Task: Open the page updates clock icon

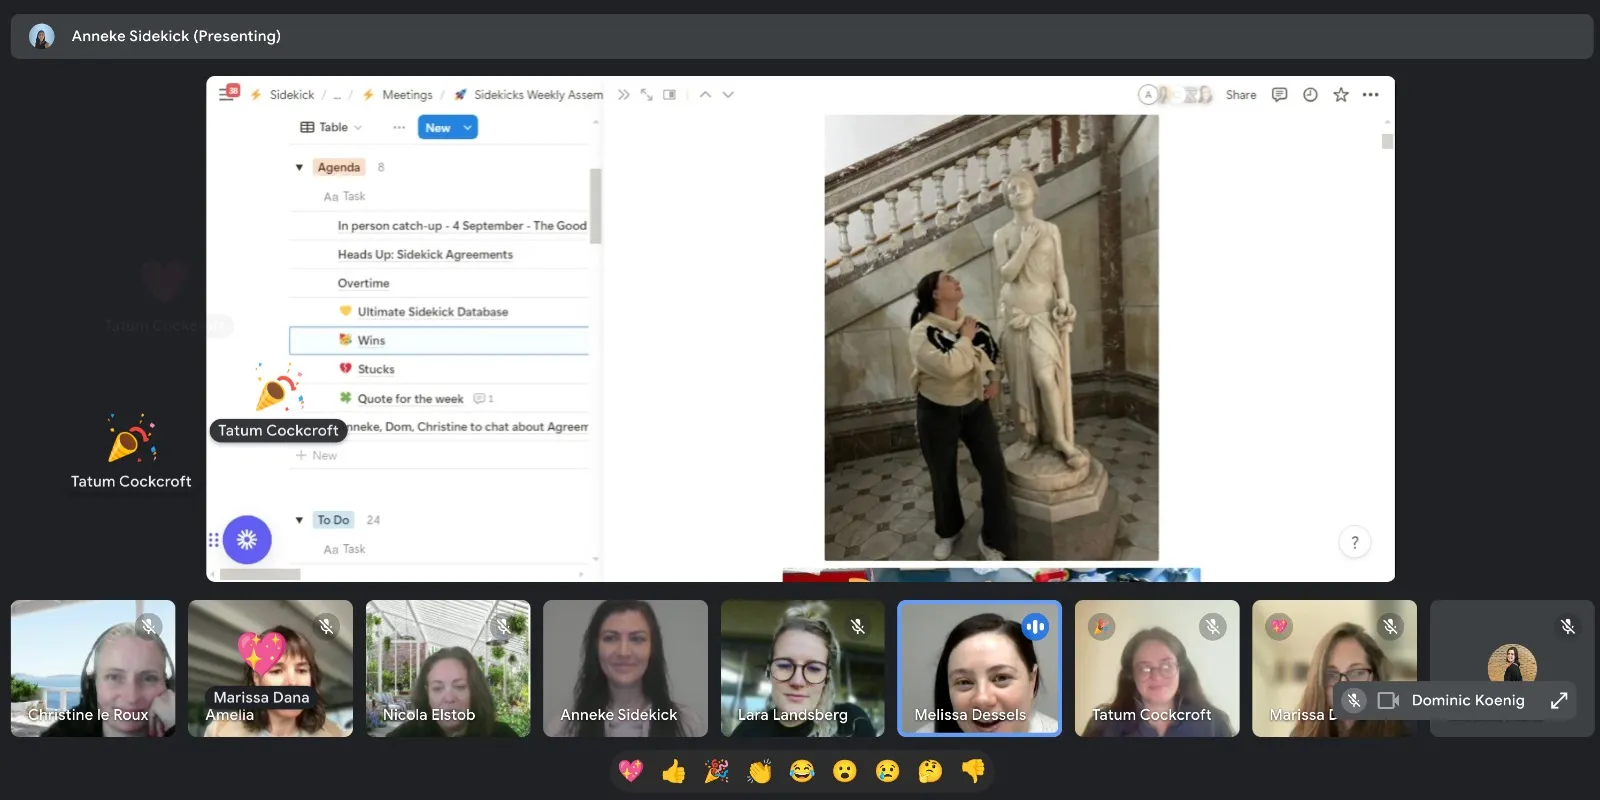Action: point(1310,95)
